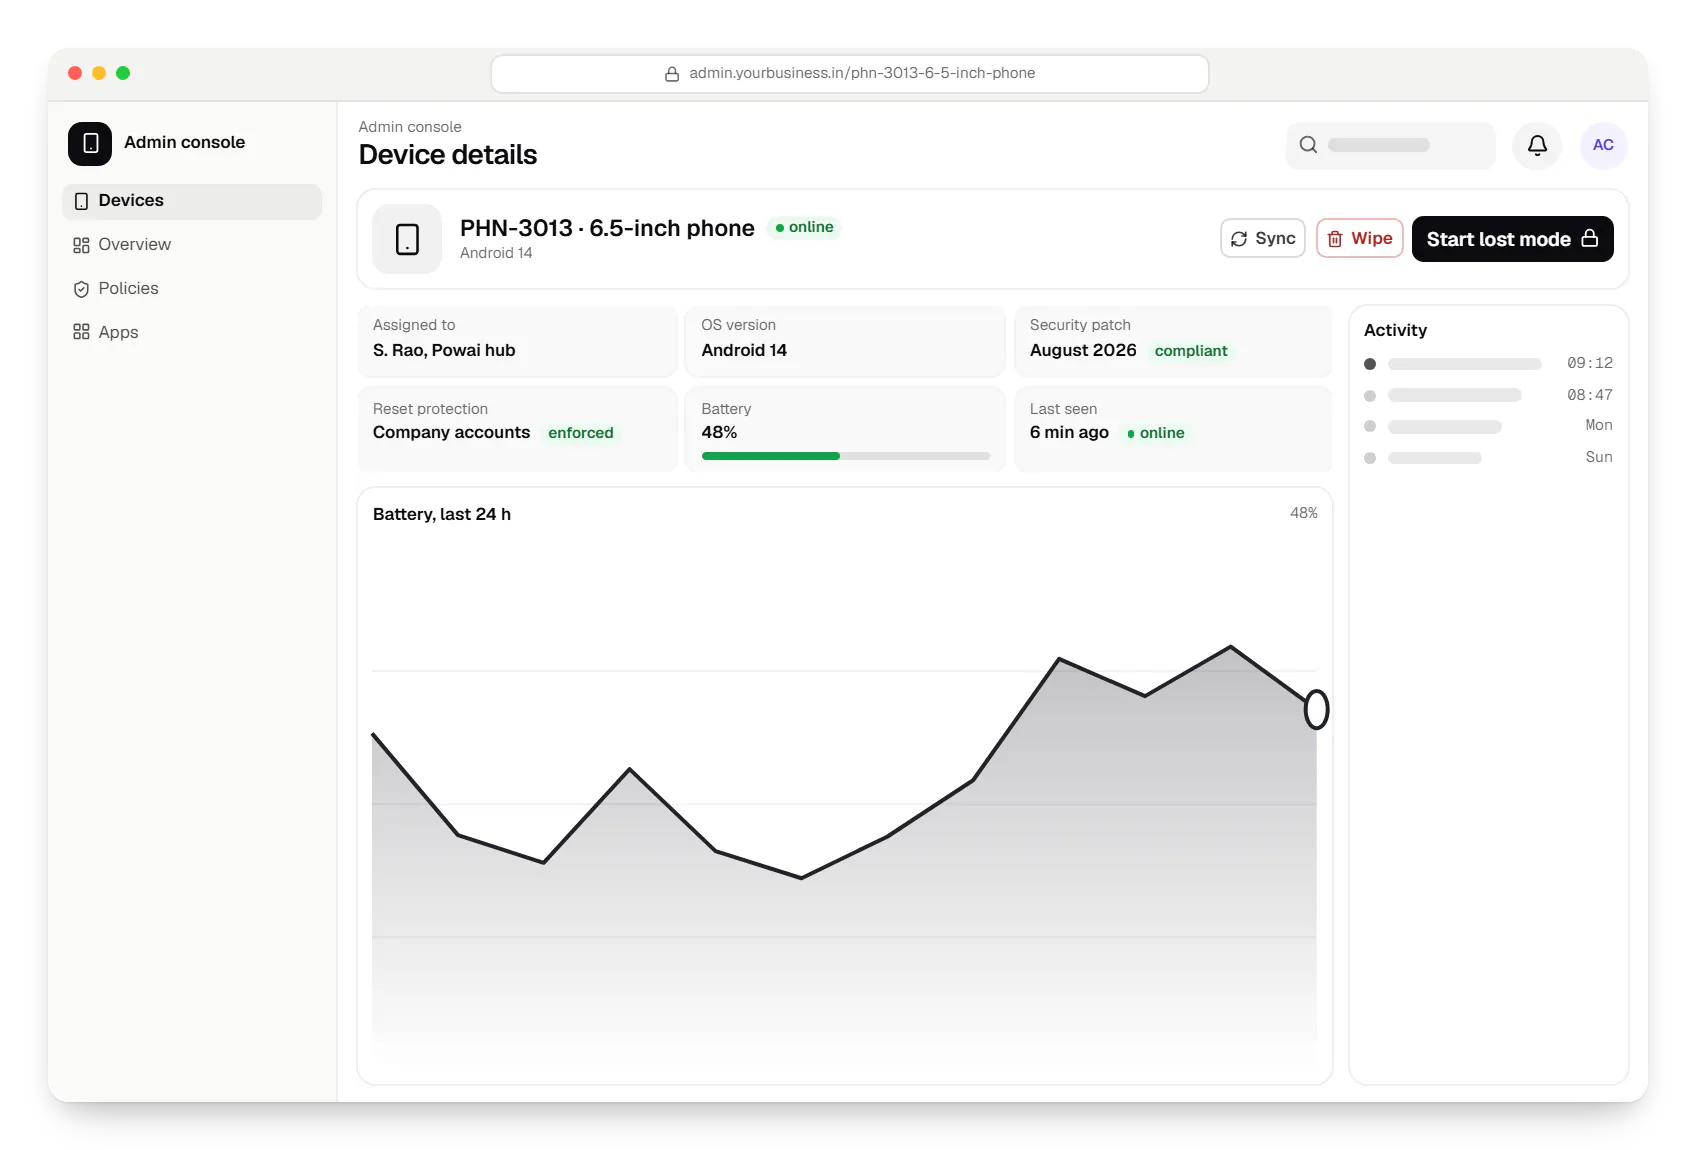The width and height of the screenshot is (1696, 1150).
Task: Select the Sun activity entry
Action: [1488, 458]
